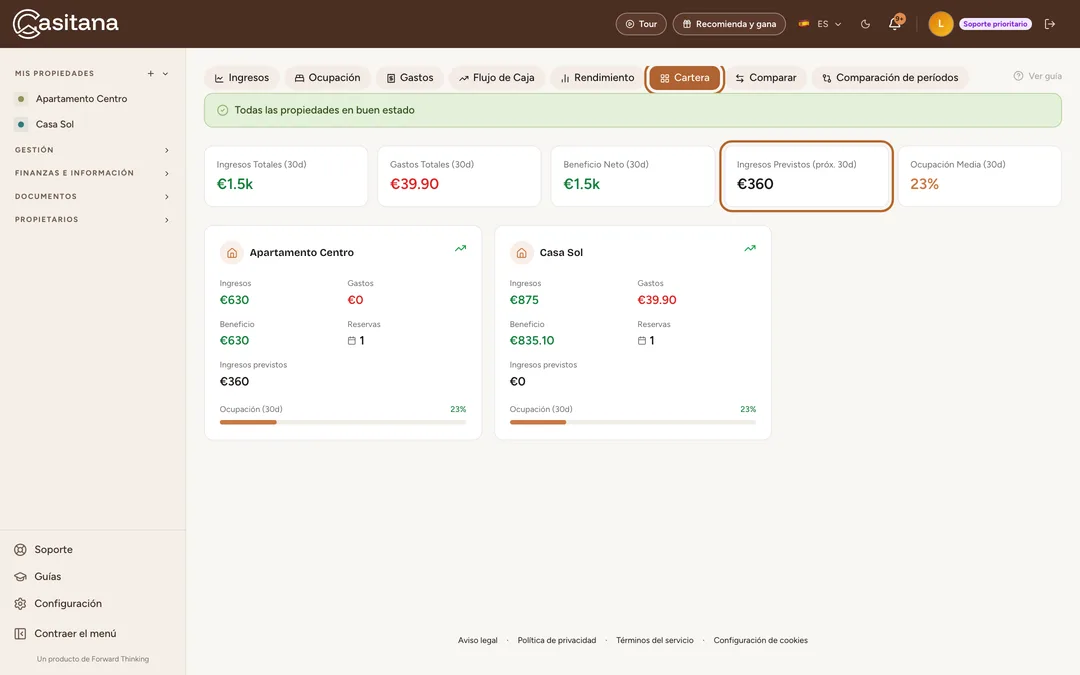The height and width of the screenshot is (675, 1080).
Task: Open the user avatar L
Action: coord(940,24)
